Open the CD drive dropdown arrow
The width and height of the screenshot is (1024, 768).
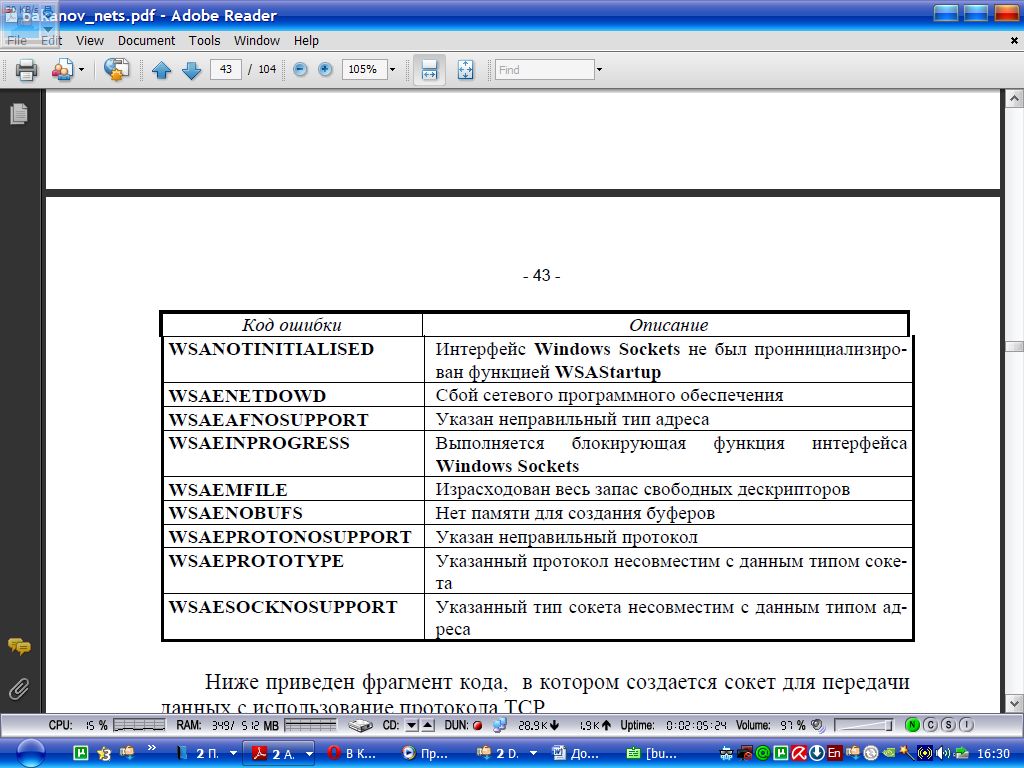coord(411,725)
